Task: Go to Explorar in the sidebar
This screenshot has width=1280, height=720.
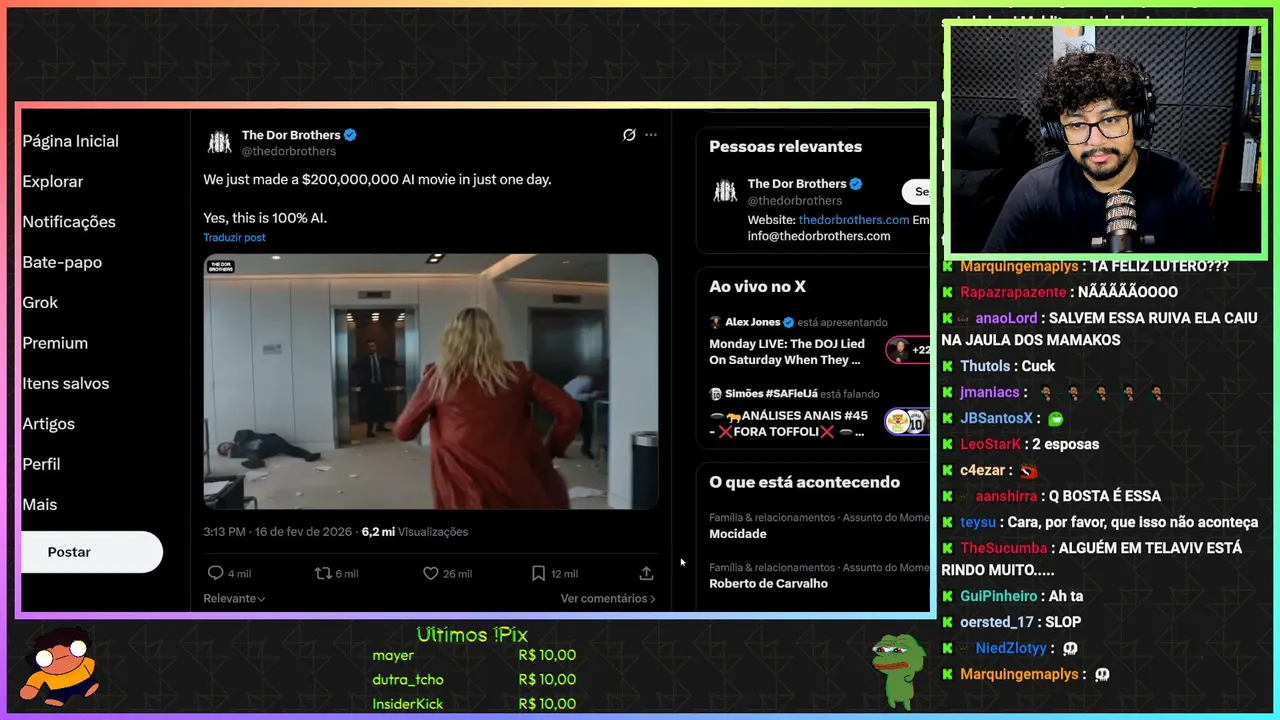Action: point(53,181)
